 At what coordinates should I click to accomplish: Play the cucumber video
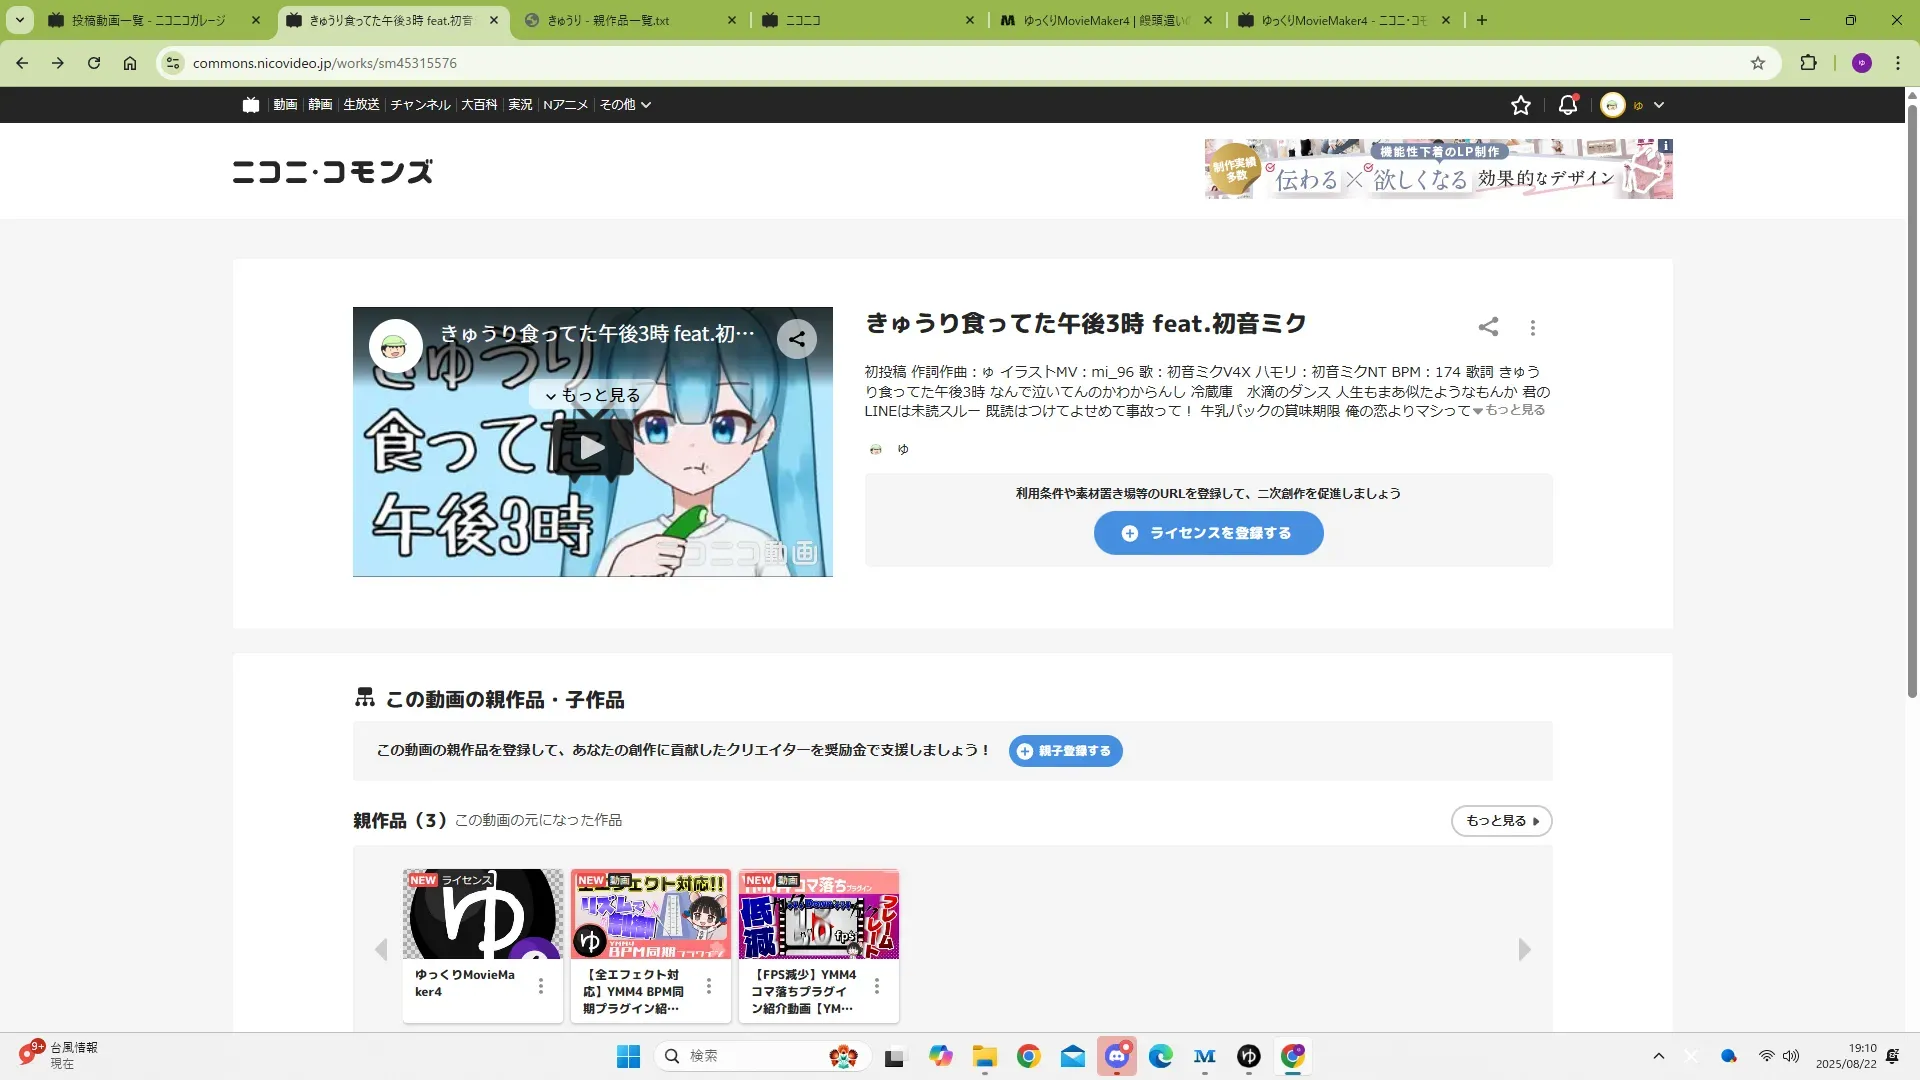pyautogui.click(x=592, y=447)
